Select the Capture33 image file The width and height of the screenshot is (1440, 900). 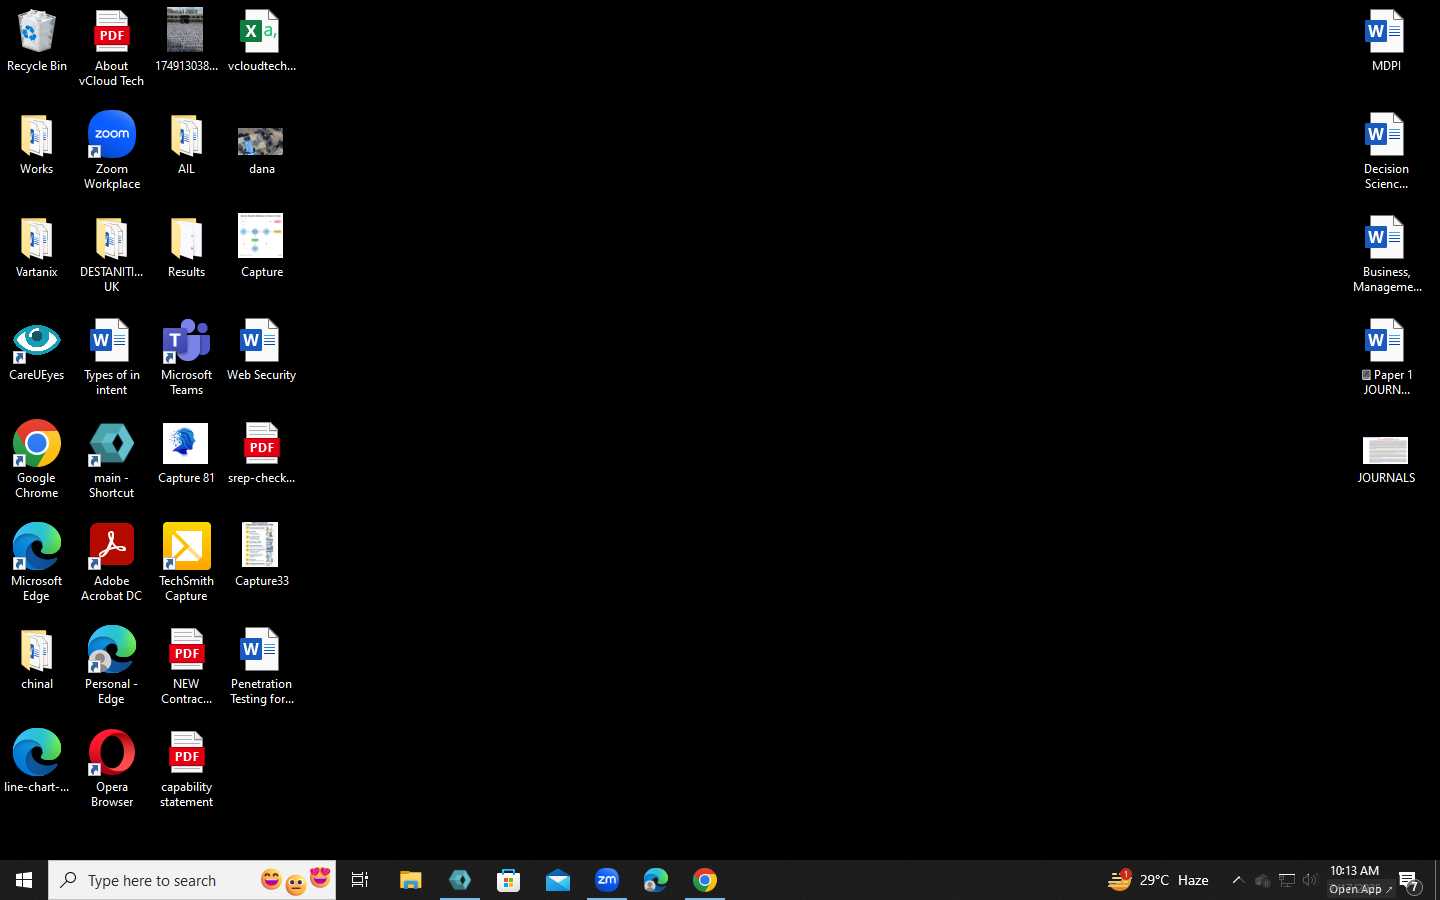[261, 556]
